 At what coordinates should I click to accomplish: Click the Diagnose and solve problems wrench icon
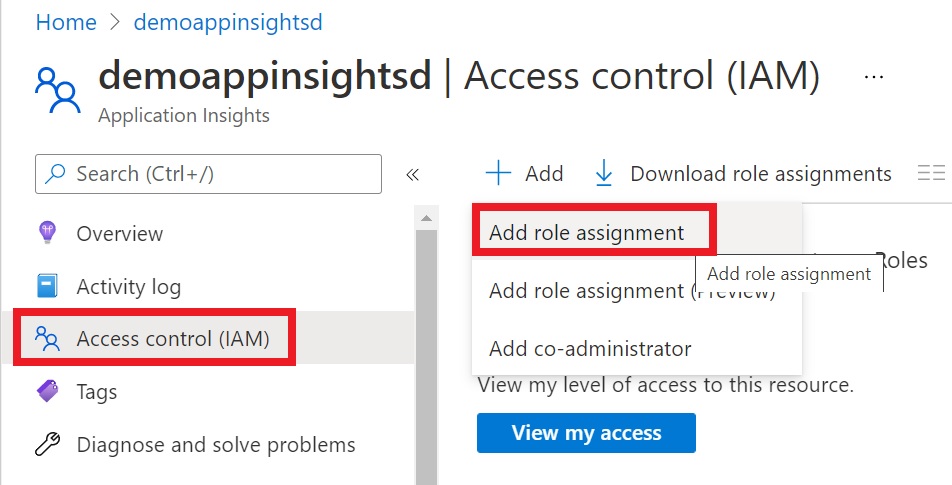[x=47, y=444]
